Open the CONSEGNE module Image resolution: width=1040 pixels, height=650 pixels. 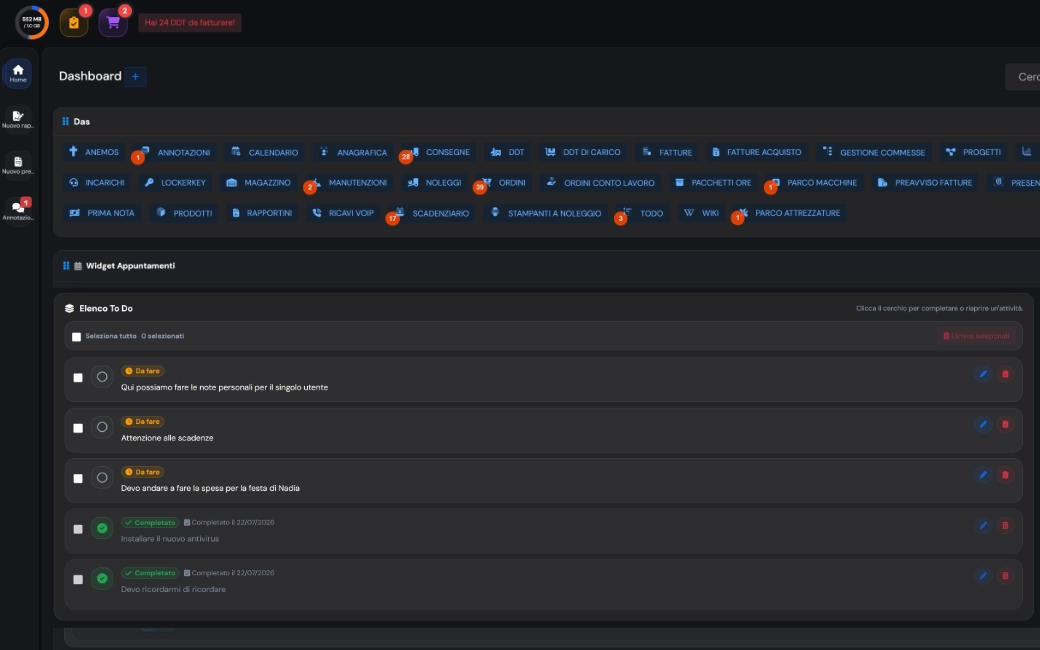pos(439,152)
